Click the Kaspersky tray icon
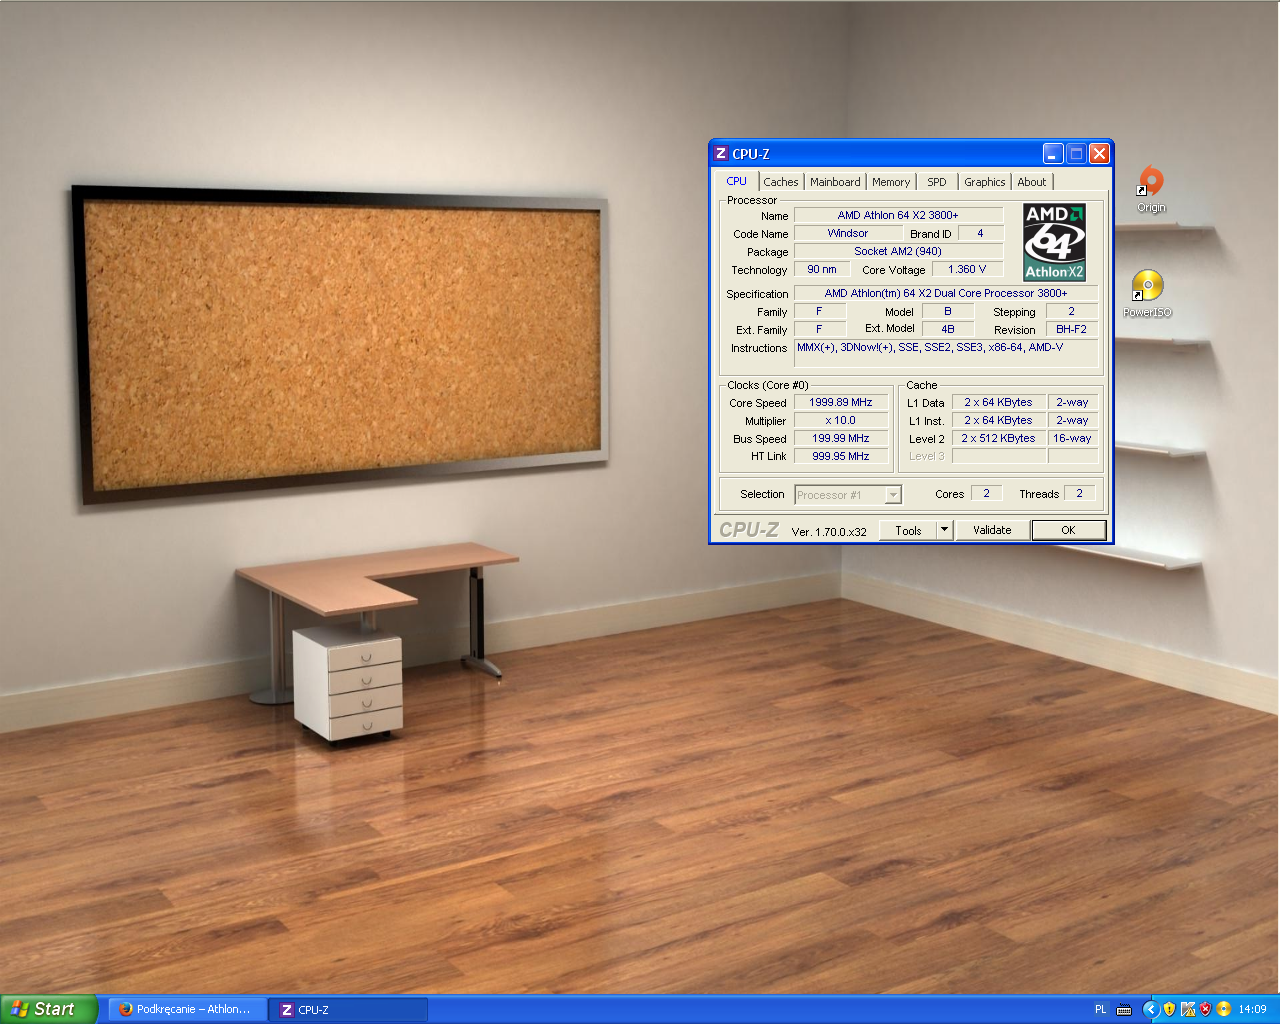Viewport: 1280px width, 1024px height. click(1188, 1009)
